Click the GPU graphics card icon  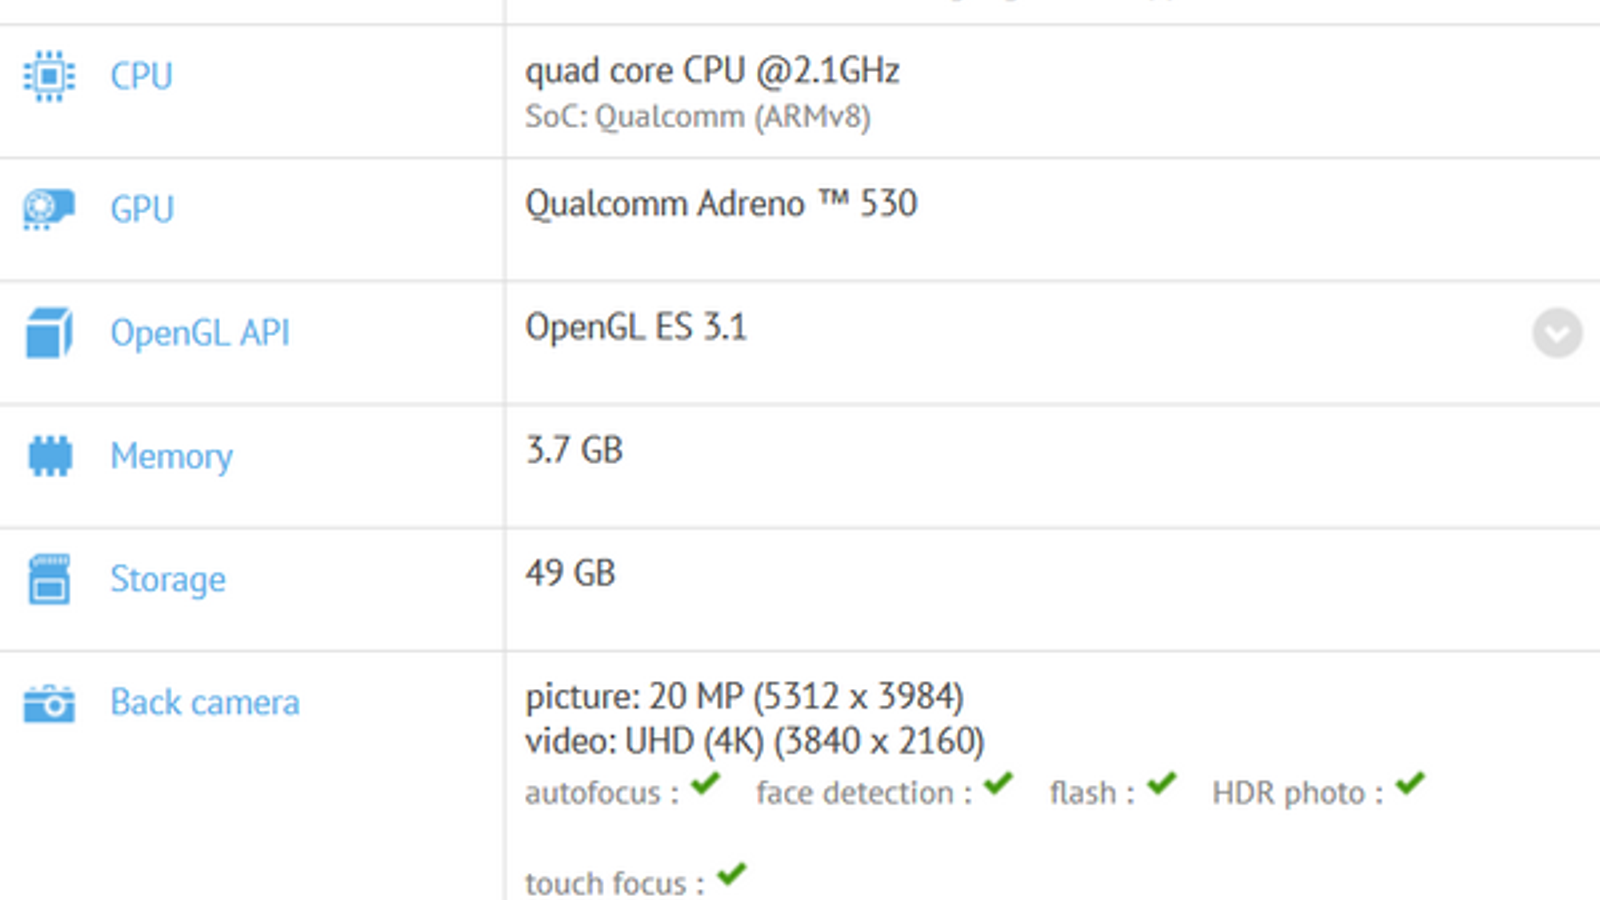point(49,209)
